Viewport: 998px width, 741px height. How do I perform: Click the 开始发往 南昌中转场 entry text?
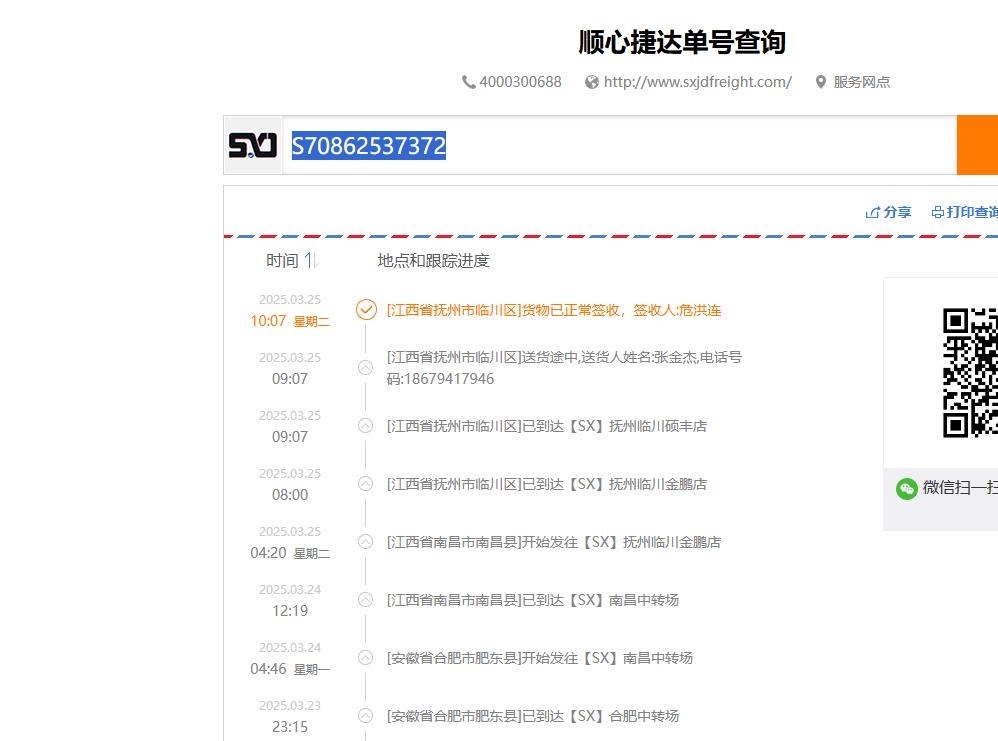(x=540, y=658)
